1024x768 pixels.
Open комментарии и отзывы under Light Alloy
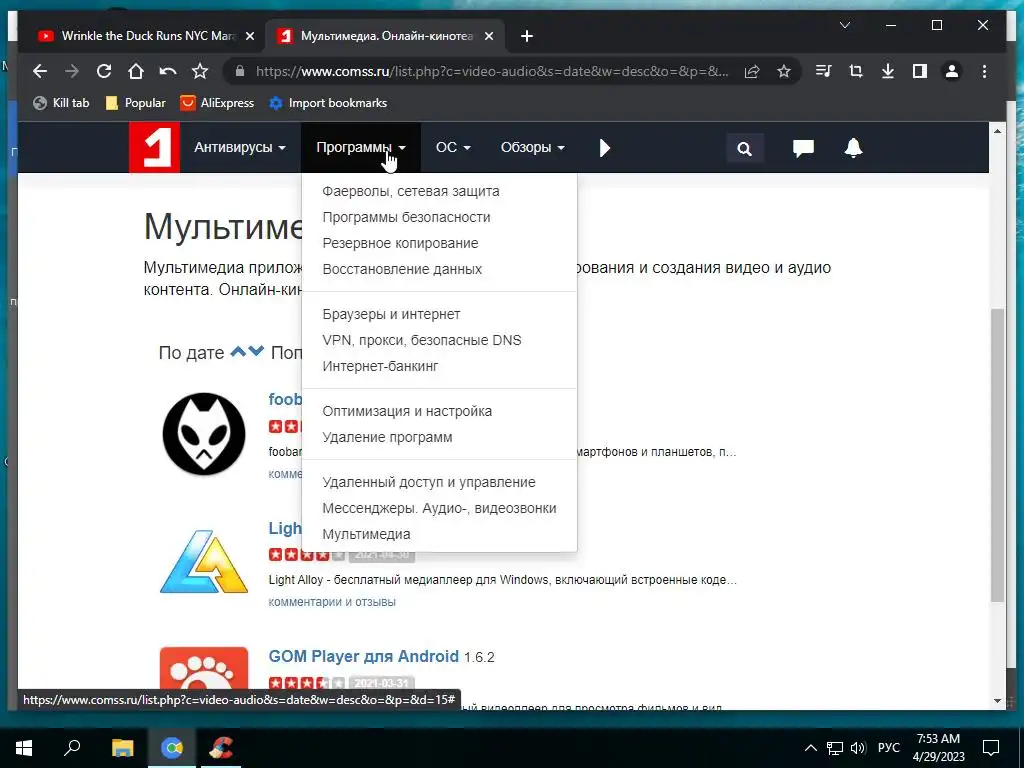point(332,602)
